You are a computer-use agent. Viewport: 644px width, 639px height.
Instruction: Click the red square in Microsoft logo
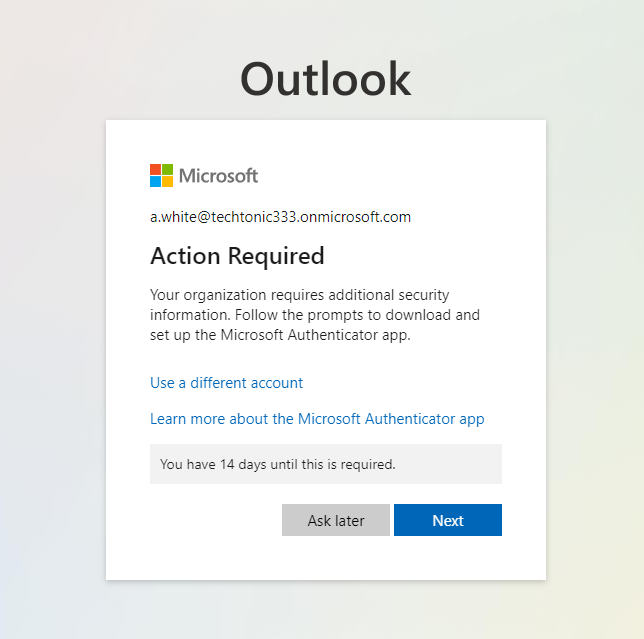click(x=156, y=170)
